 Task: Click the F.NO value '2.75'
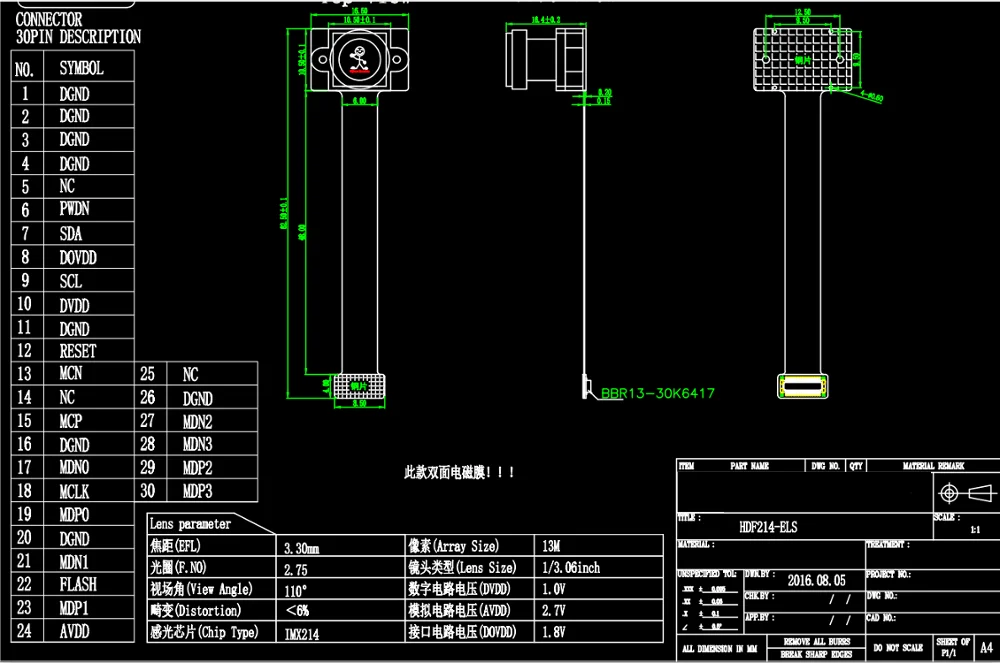pos(296,570)
